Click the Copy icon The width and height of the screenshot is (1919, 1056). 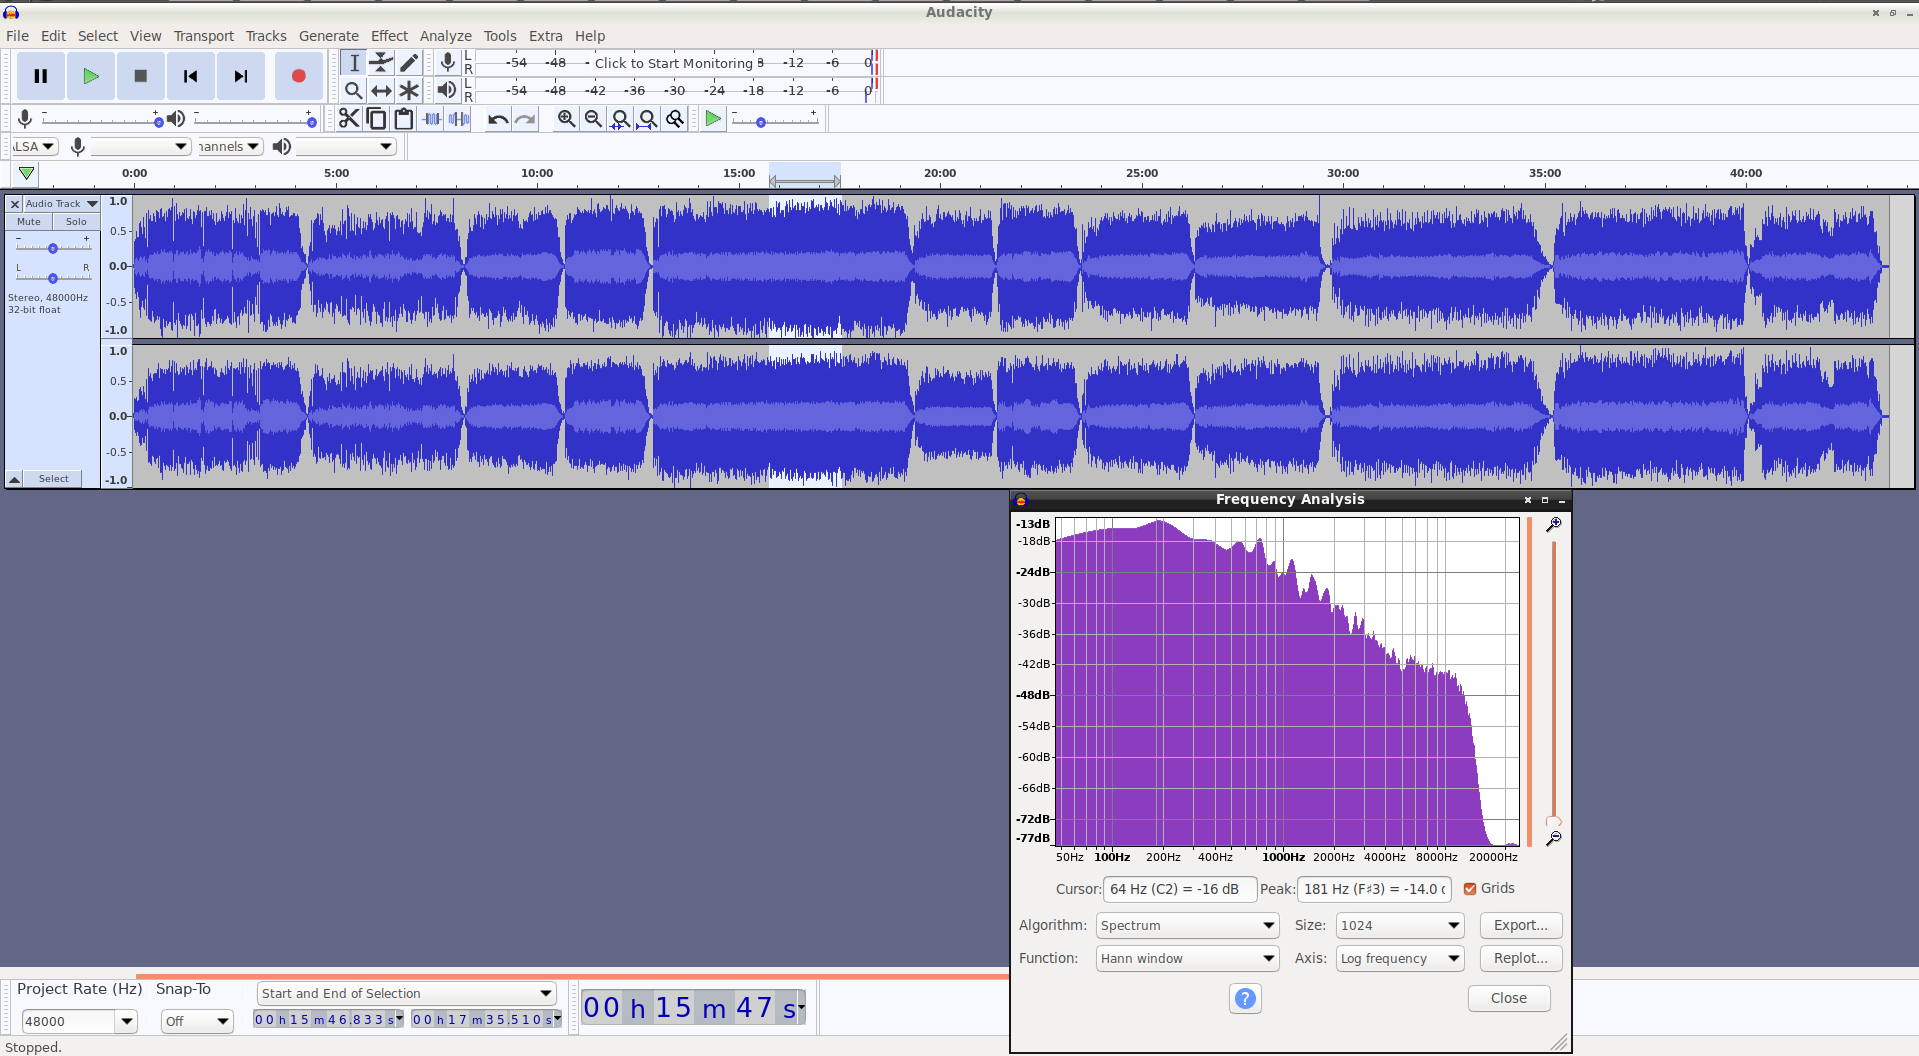376,118
